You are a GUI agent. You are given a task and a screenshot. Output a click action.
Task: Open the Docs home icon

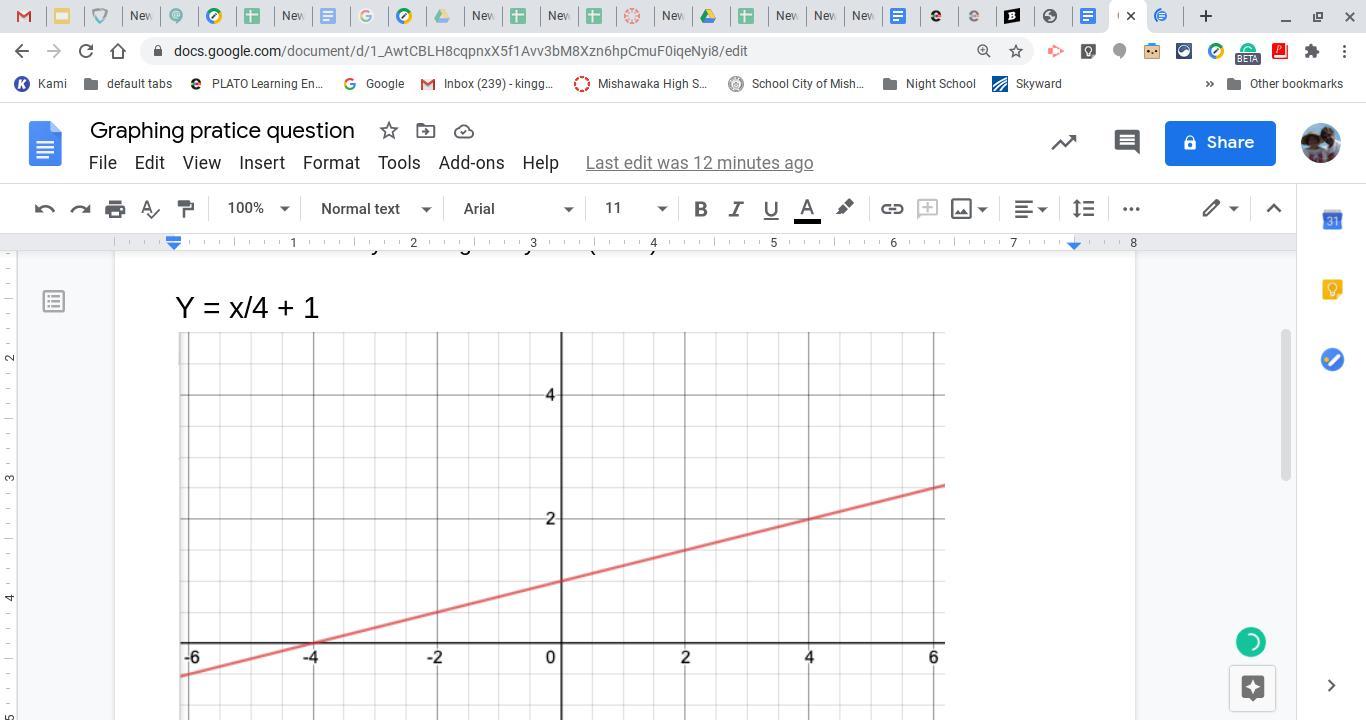[x=45, y=143]
